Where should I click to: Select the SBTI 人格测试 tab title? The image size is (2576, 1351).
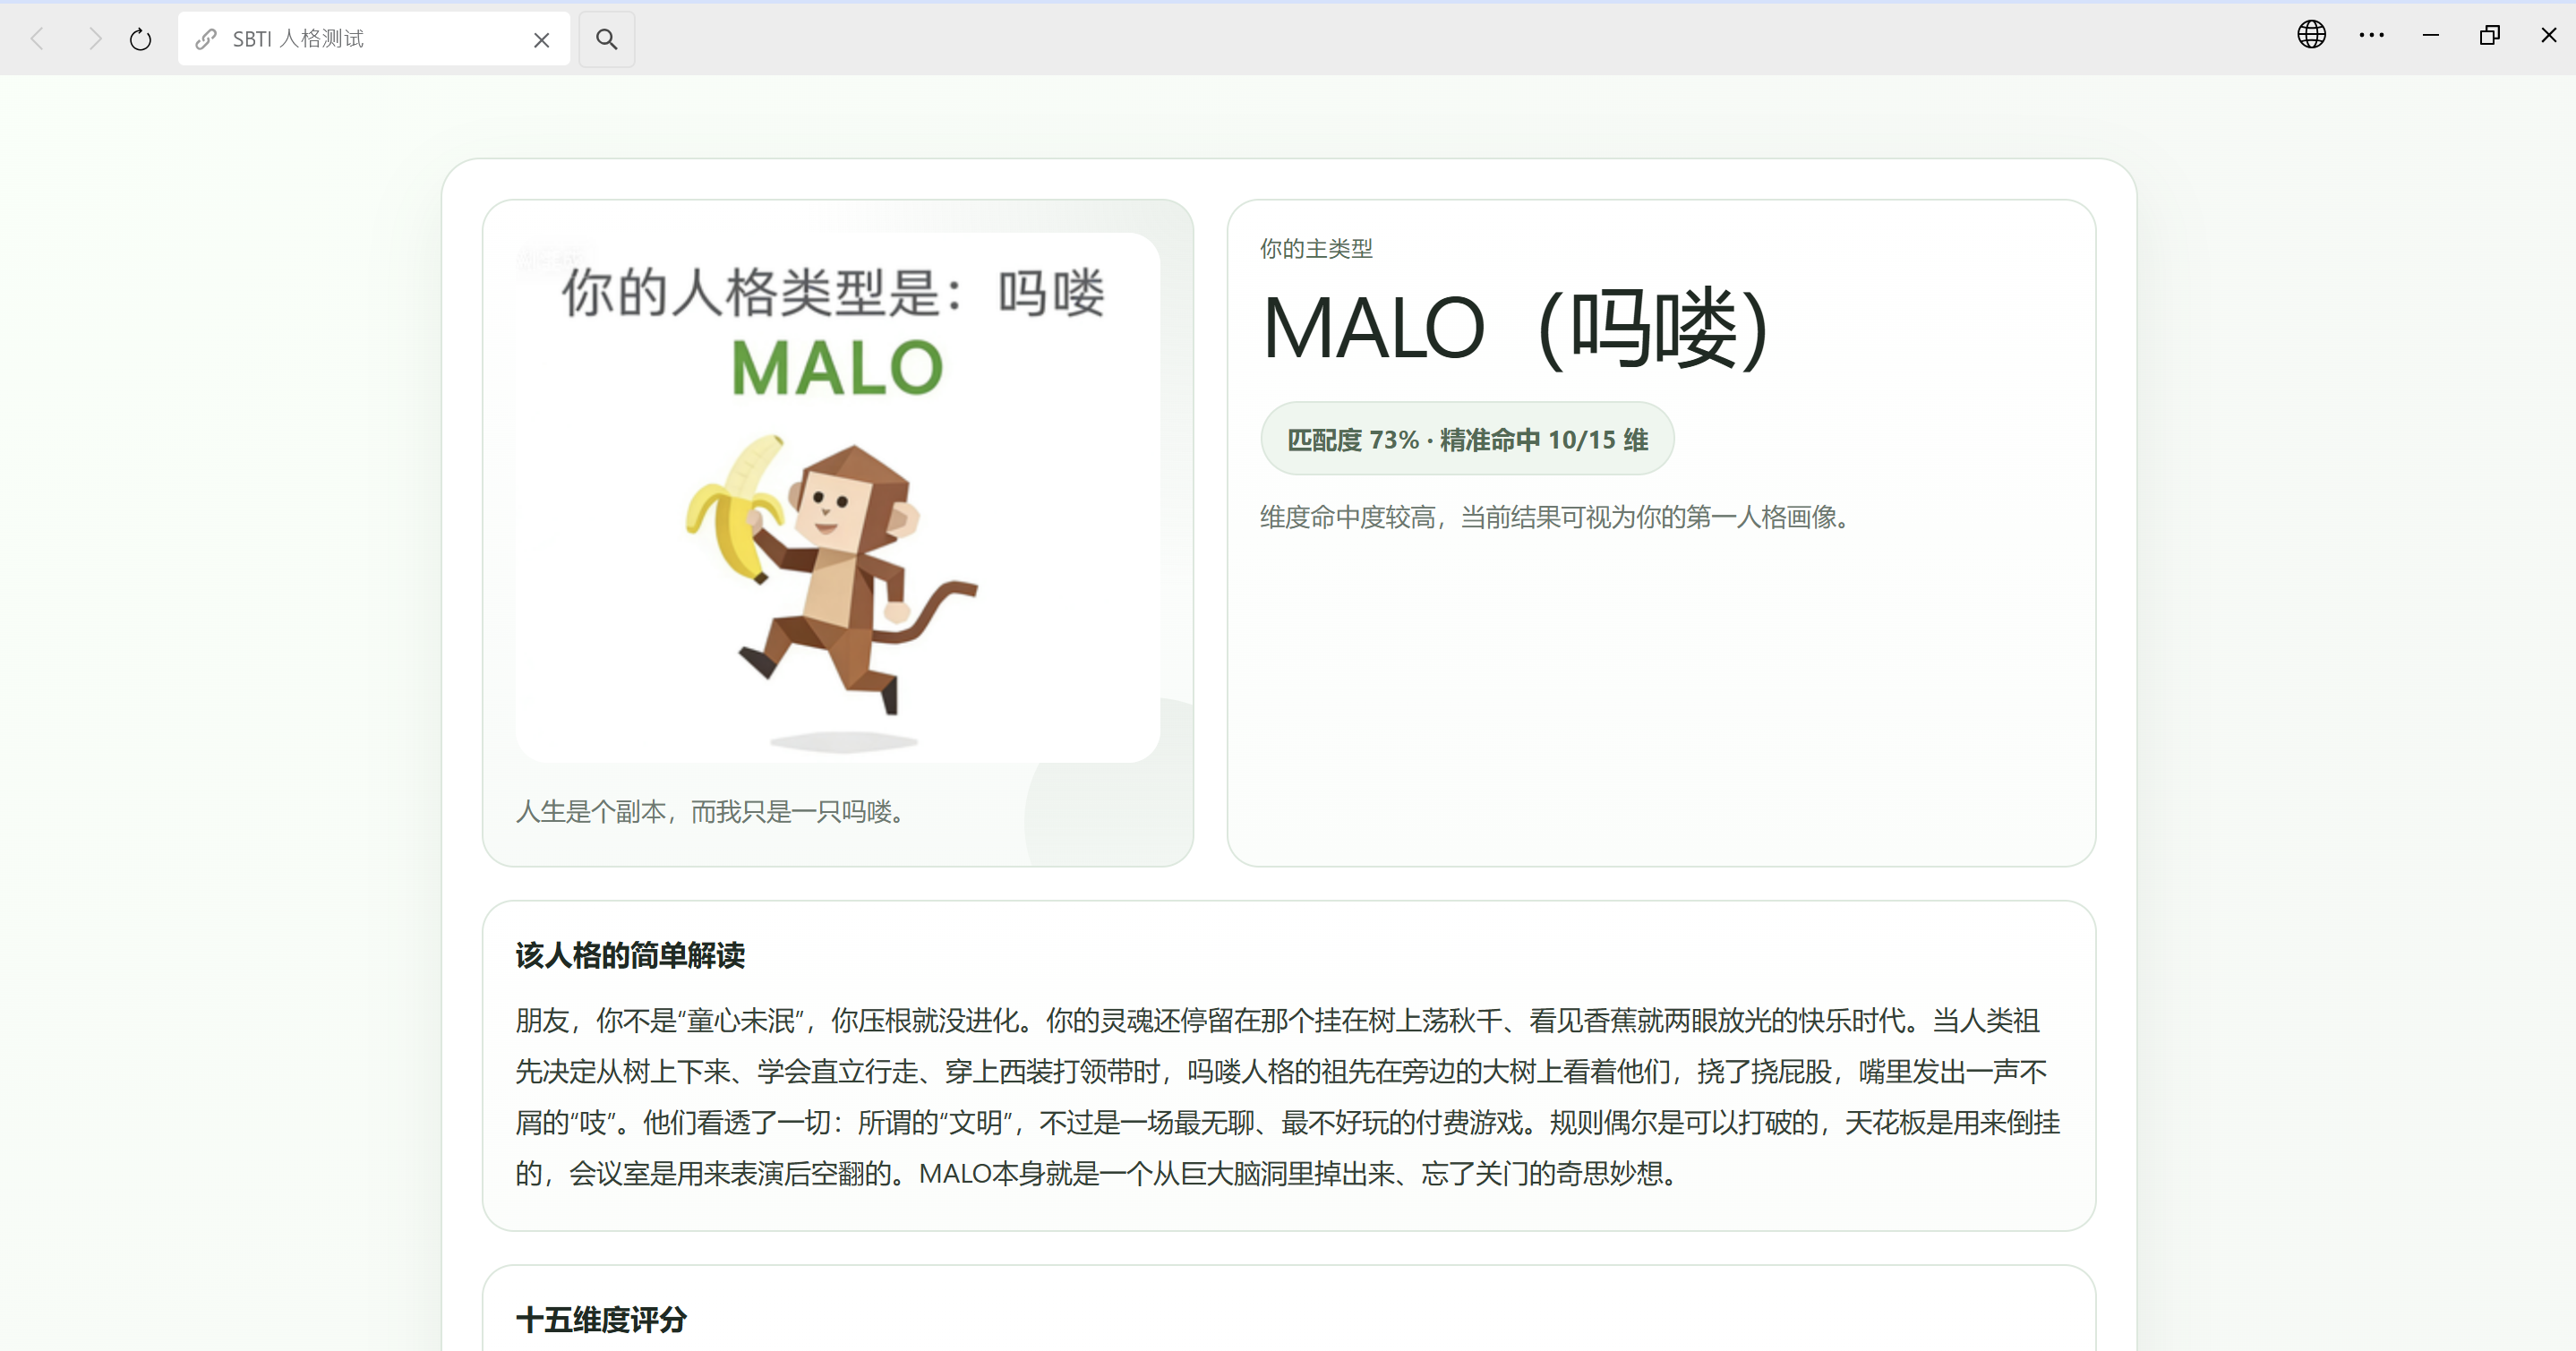[298, 39]
